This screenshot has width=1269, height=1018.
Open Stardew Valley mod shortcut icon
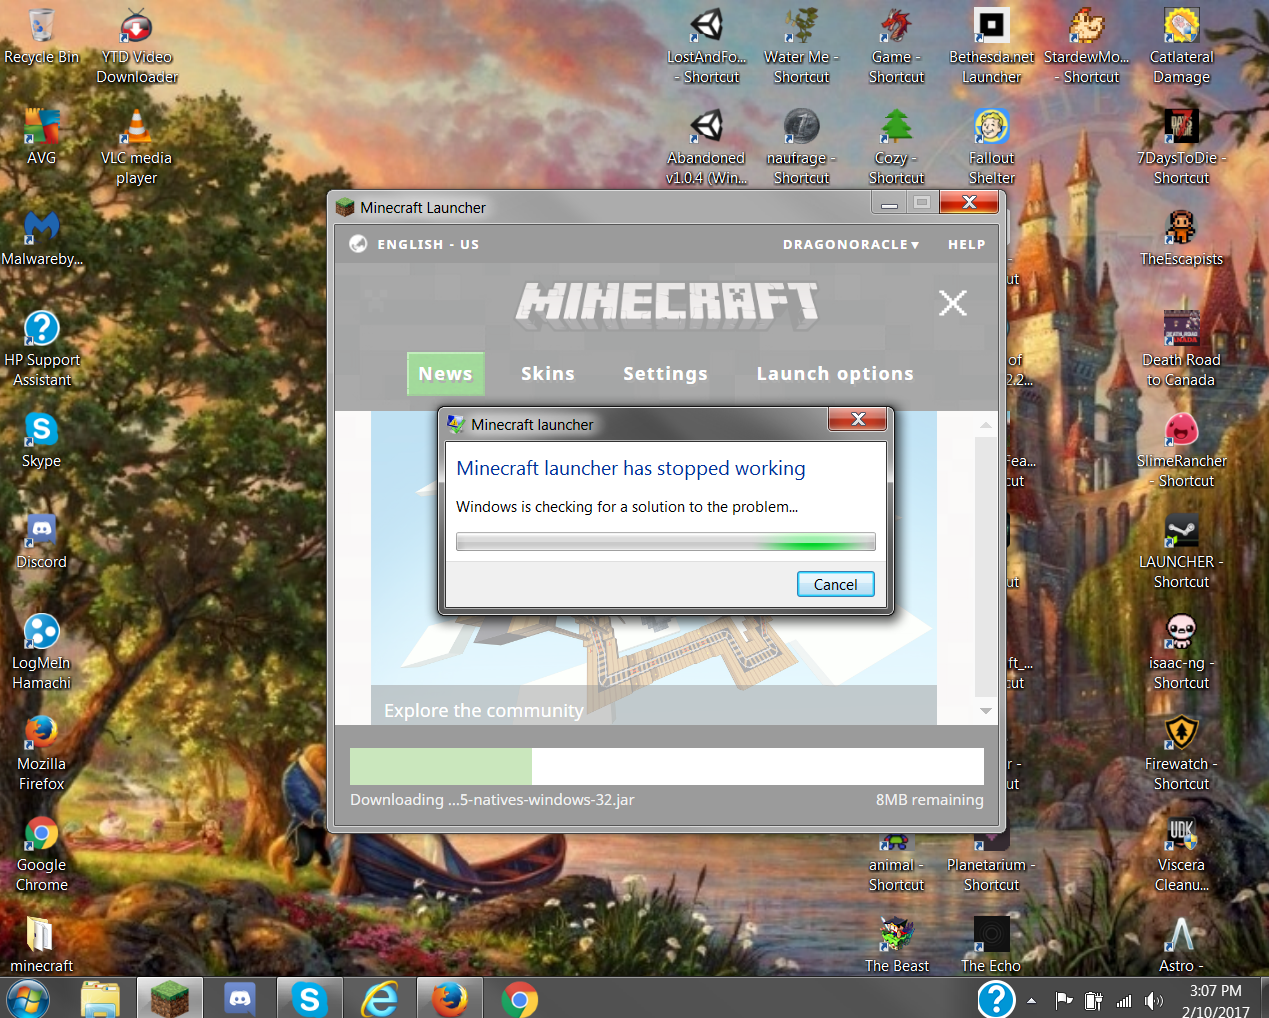coord(1087,47)
